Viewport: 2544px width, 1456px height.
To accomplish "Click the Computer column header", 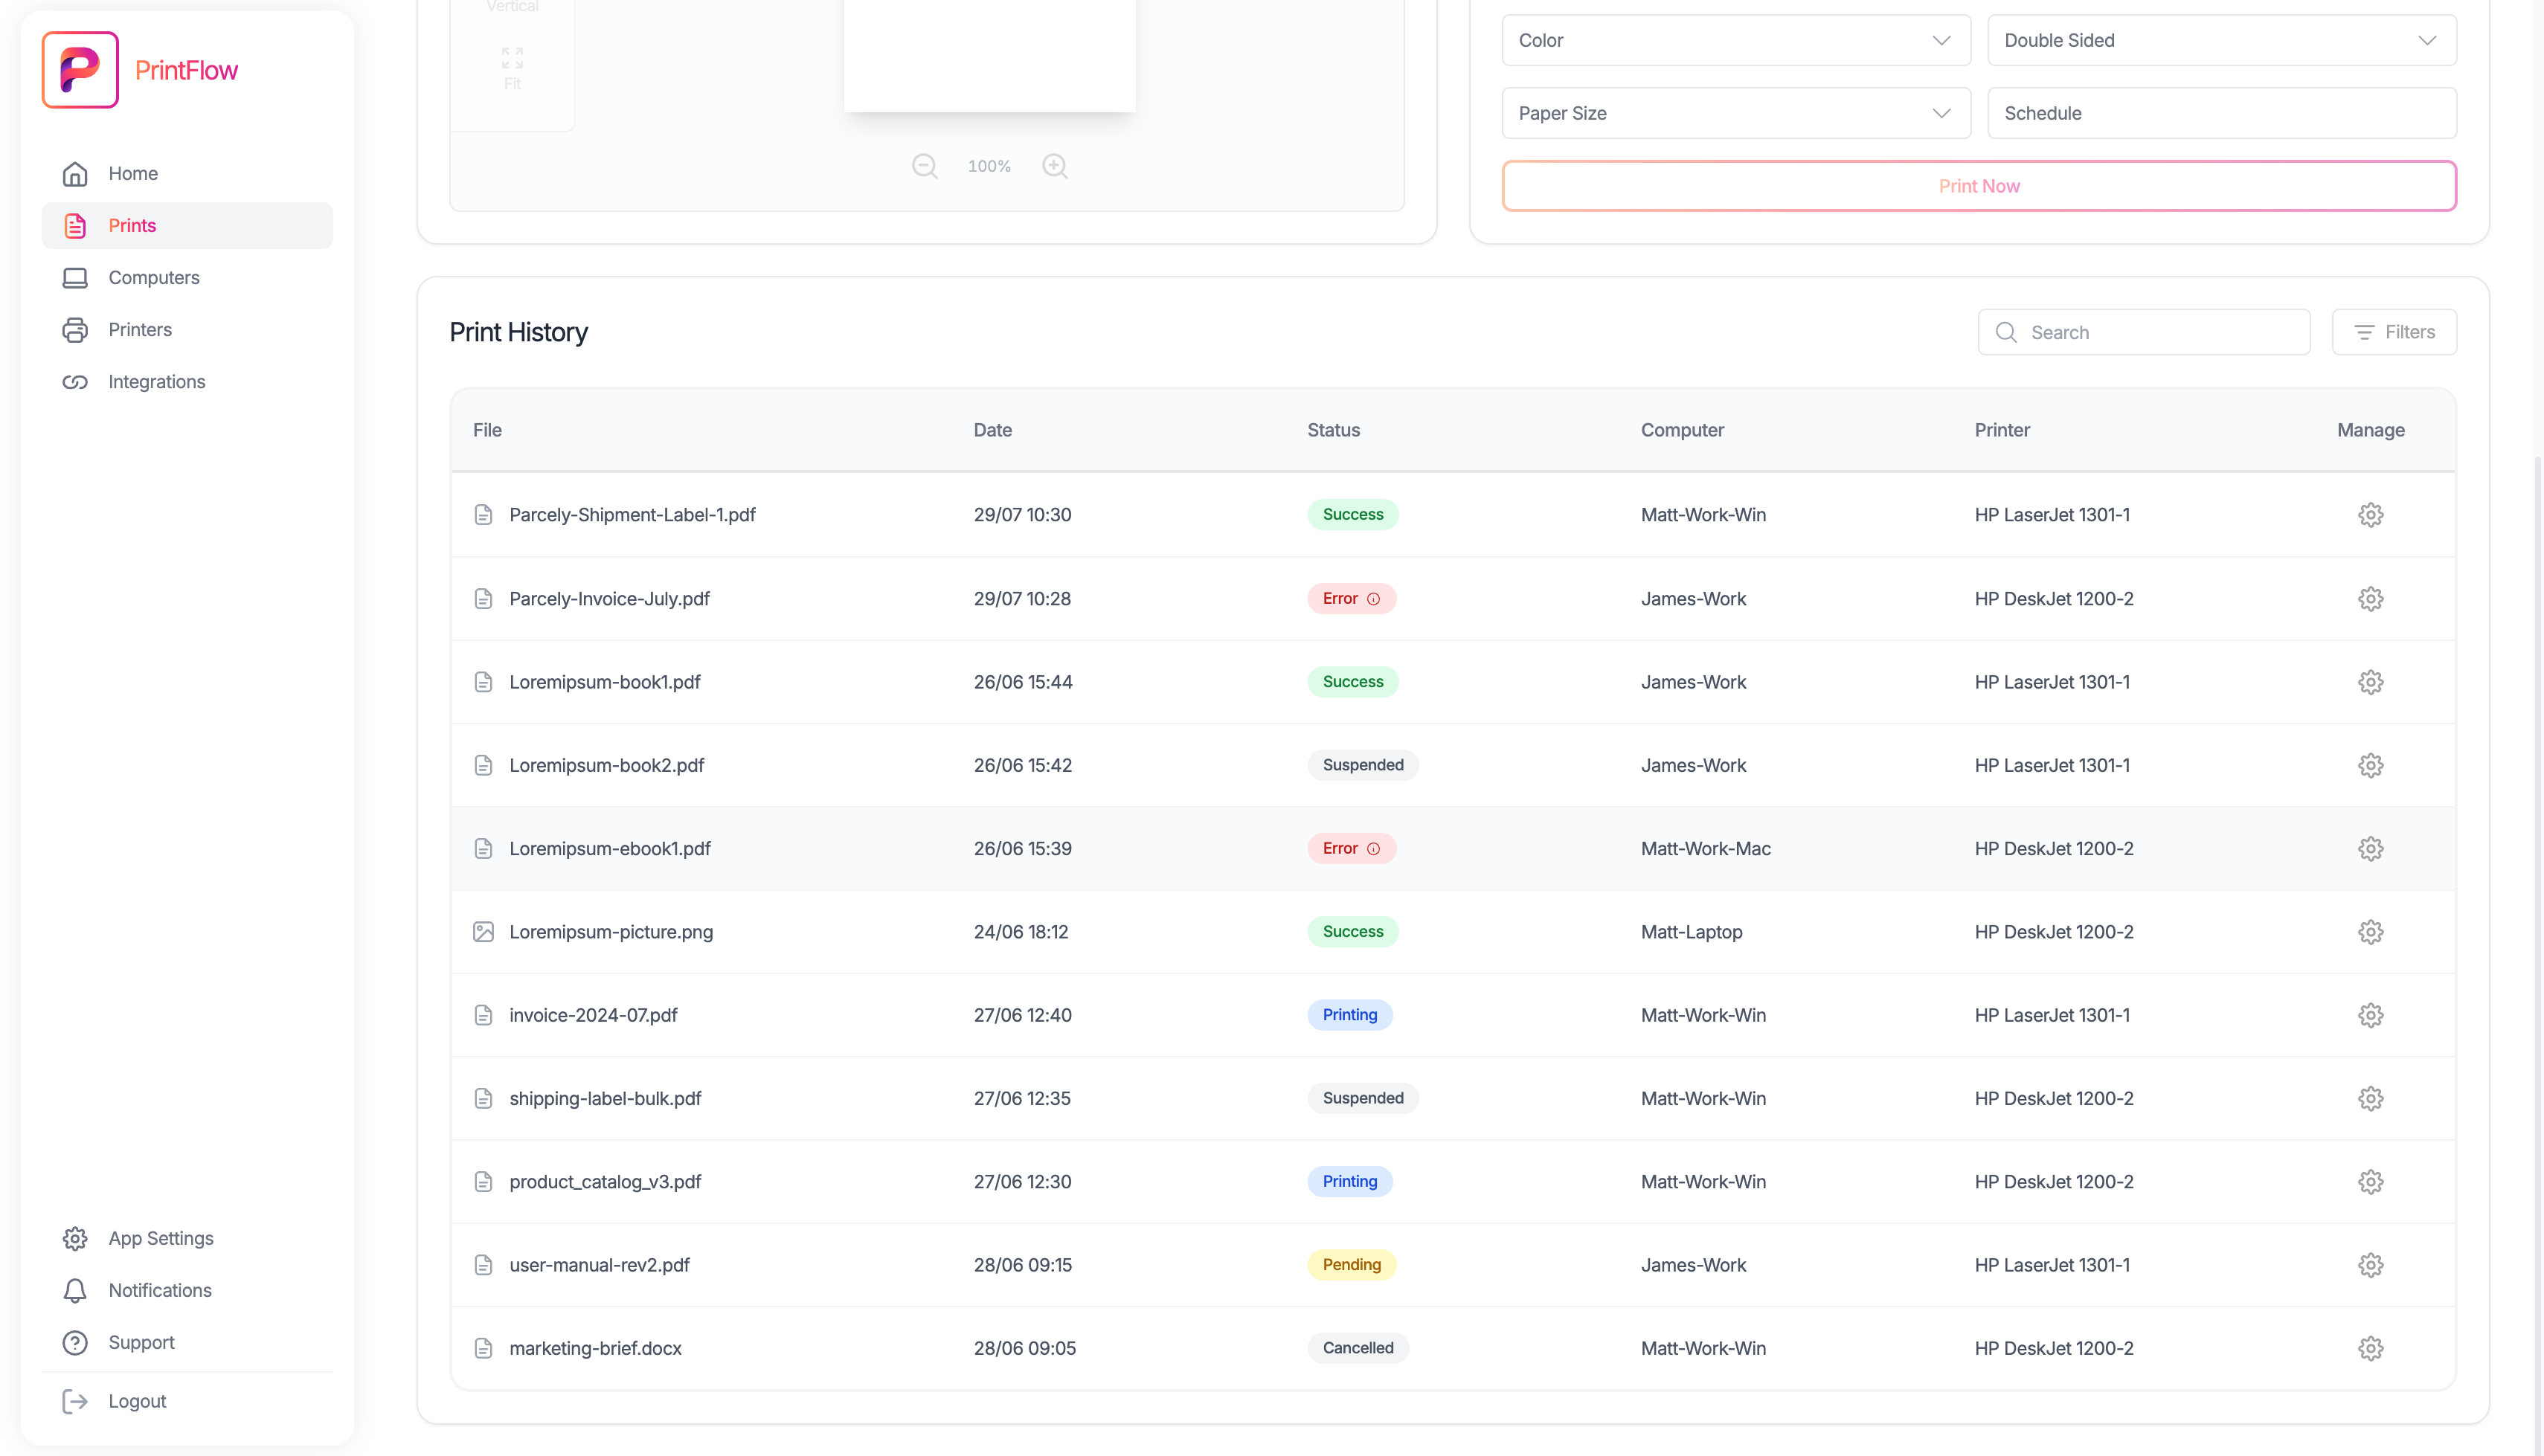I will [x=1682, y=430].
